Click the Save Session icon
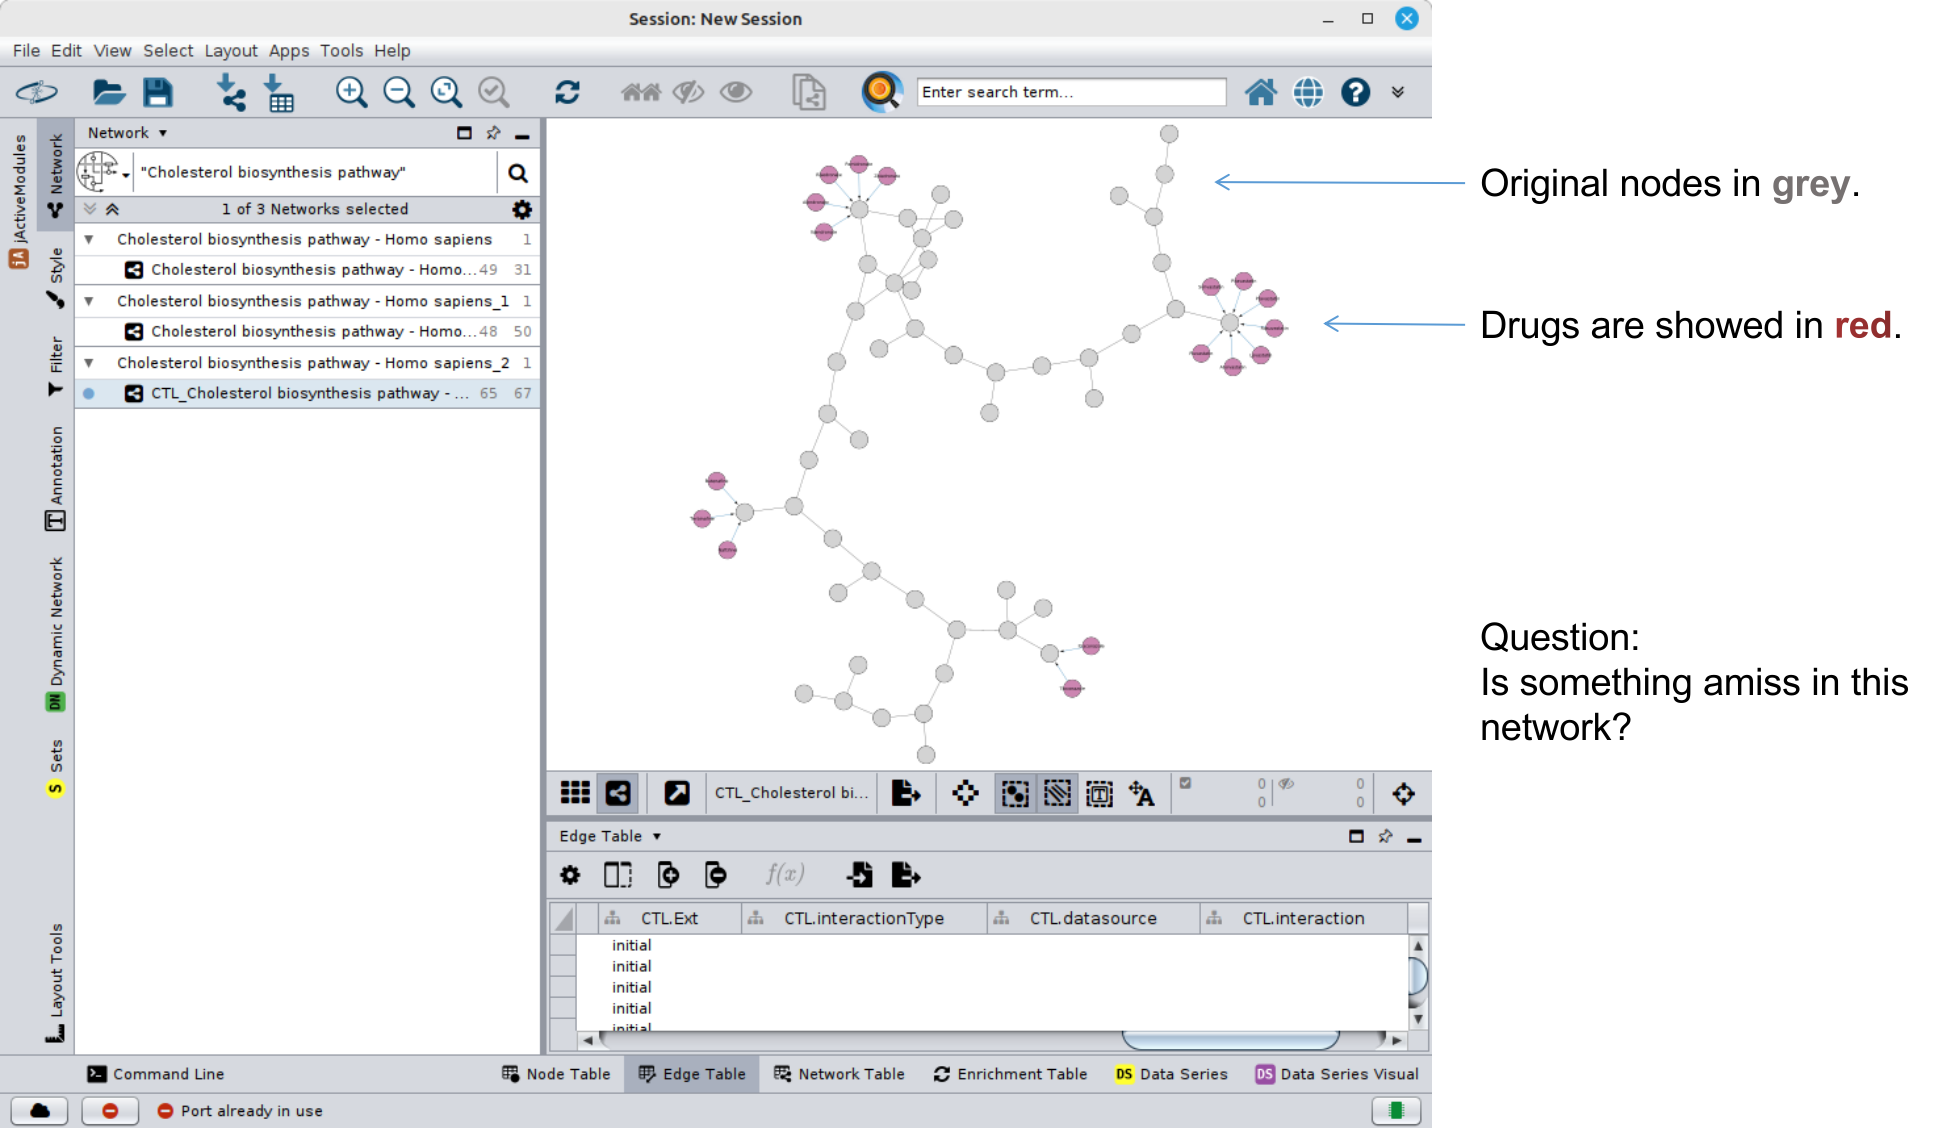1939x1128 pixels. tap(158, 92)
